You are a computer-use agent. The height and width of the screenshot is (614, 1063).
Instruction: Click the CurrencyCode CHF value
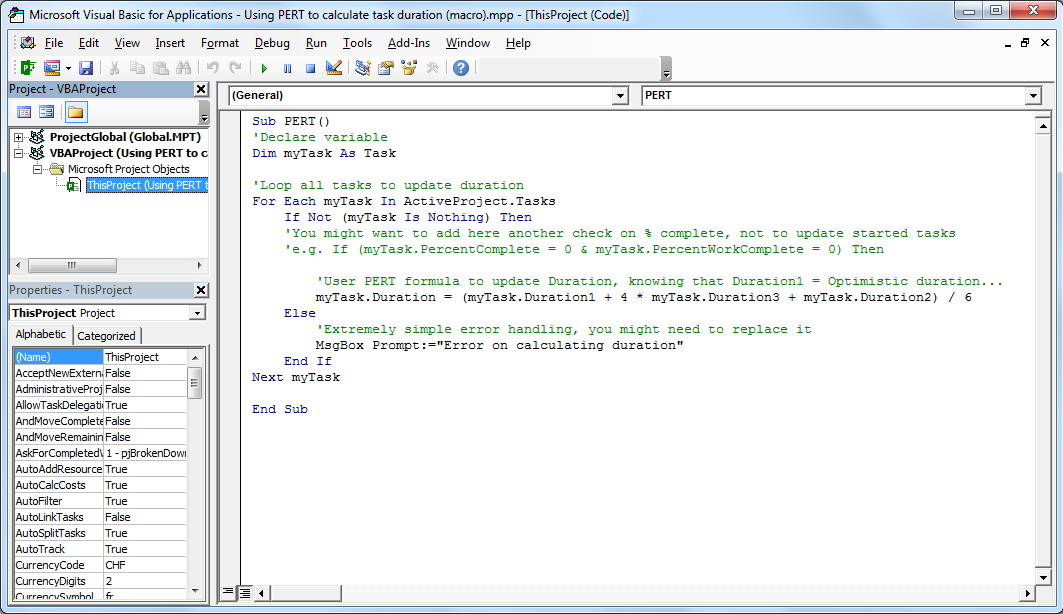click(x=144, y=565)
